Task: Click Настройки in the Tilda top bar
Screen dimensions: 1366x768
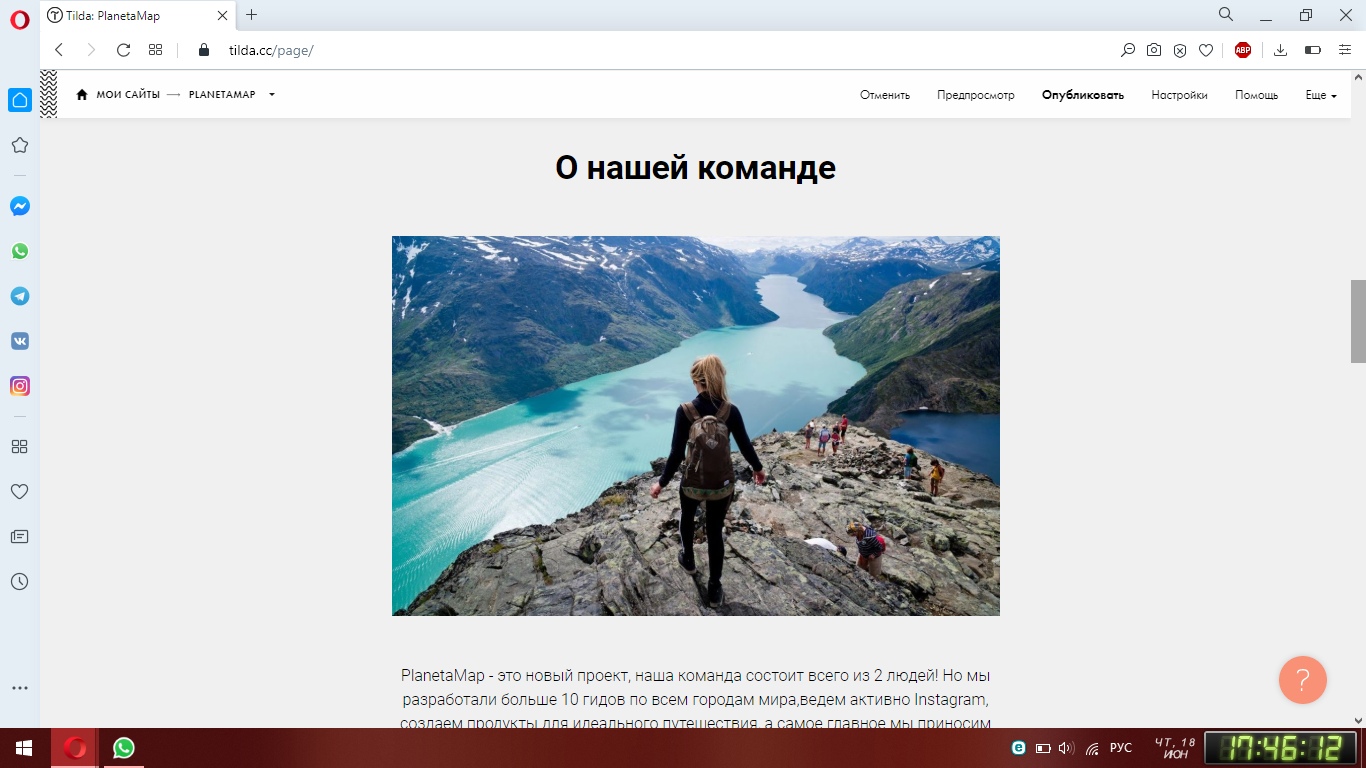Action: pos(1179,95)
